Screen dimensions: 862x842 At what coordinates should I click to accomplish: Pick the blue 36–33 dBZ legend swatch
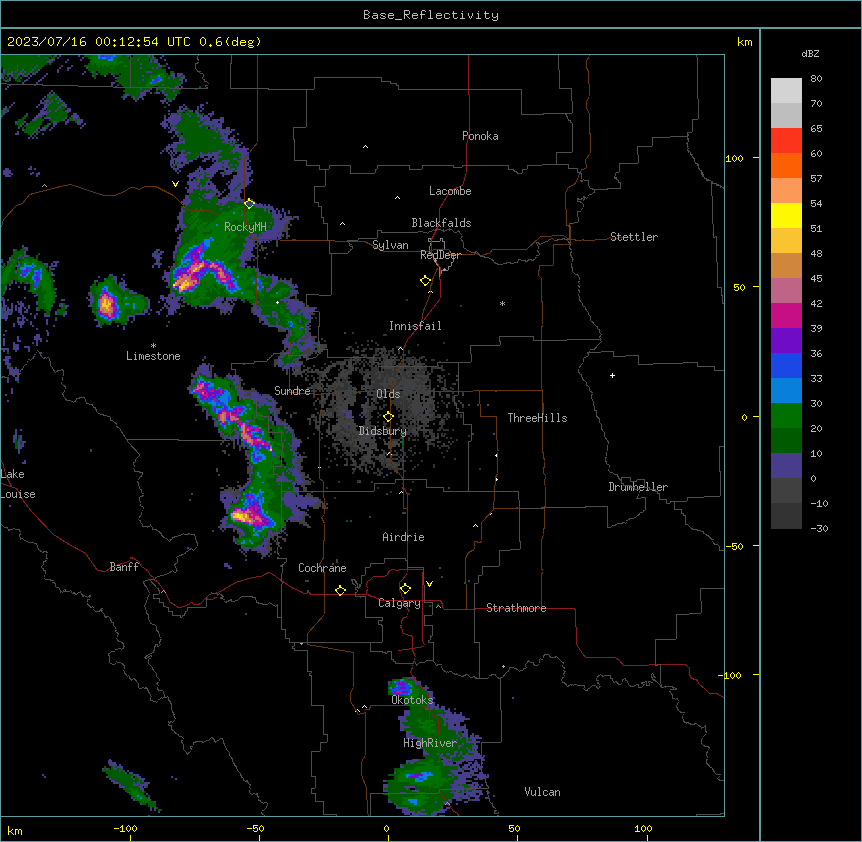[786, 366]
